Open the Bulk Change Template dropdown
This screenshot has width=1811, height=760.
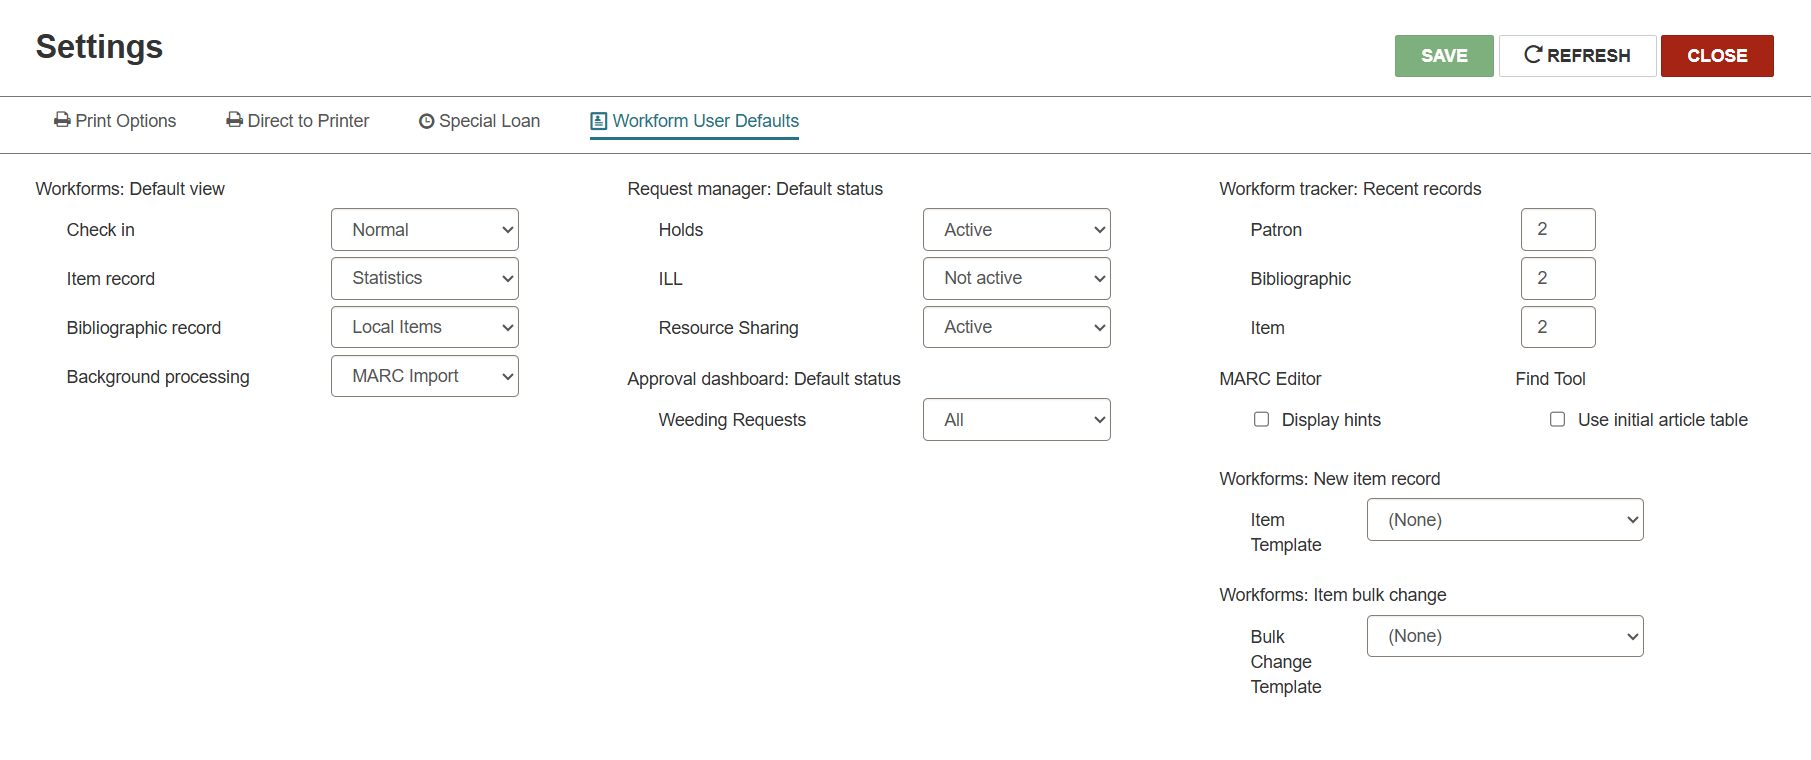1505,636
